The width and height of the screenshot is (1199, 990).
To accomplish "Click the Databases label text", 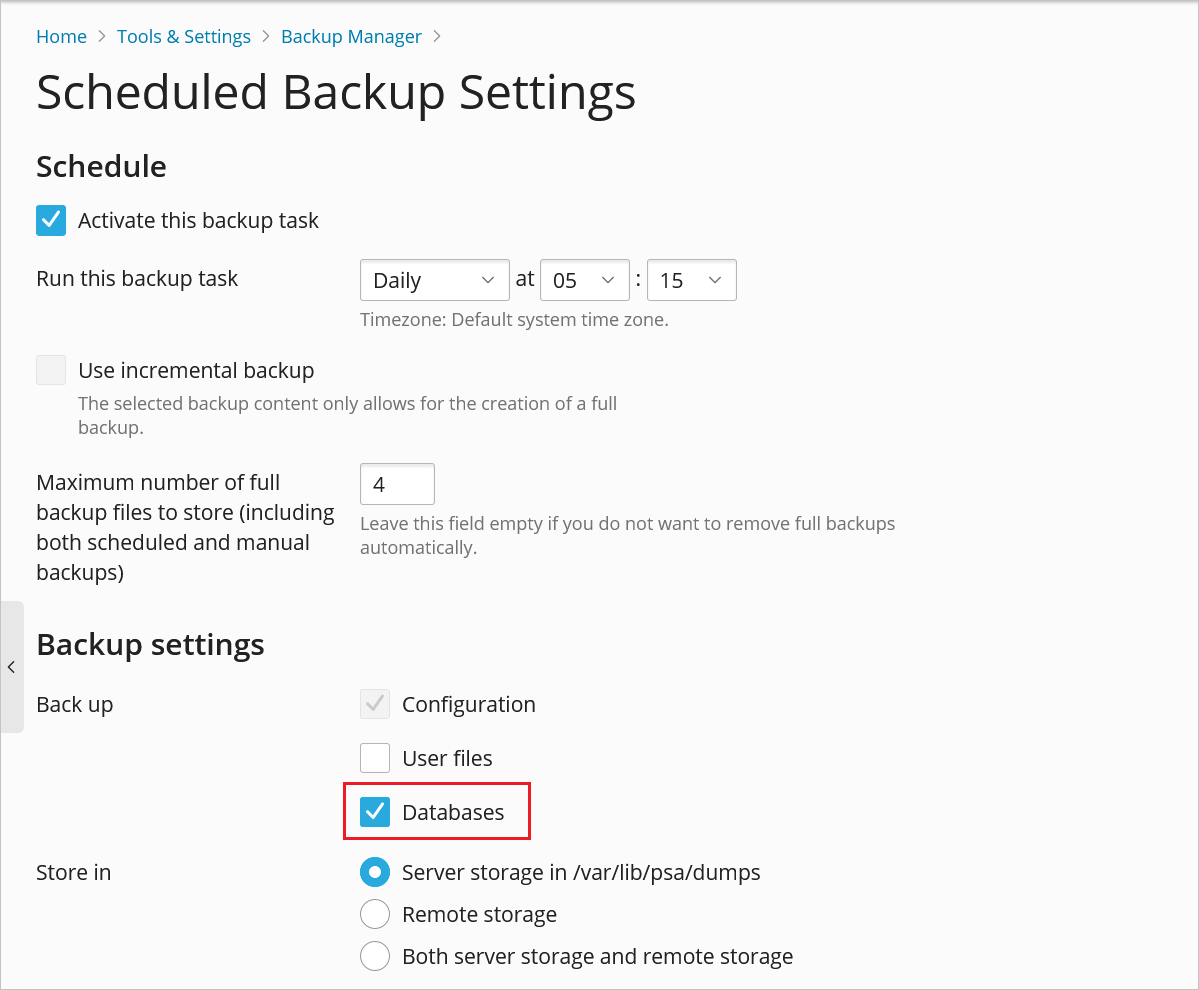I will 453,813.
